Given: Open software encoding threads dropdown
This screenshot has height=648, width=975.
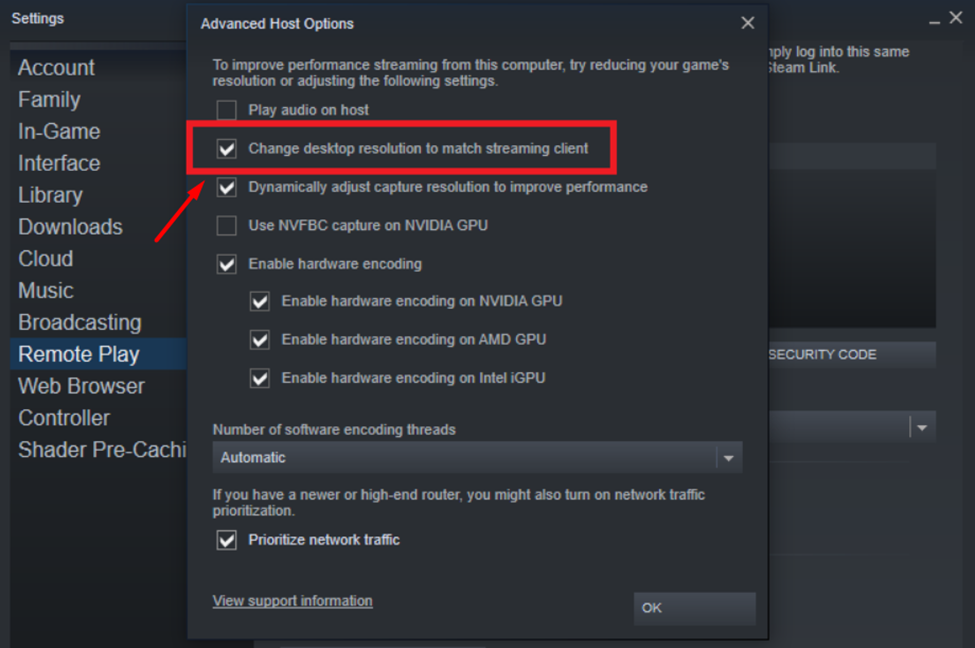Looking at the screenshot, I should pos(477,458).
